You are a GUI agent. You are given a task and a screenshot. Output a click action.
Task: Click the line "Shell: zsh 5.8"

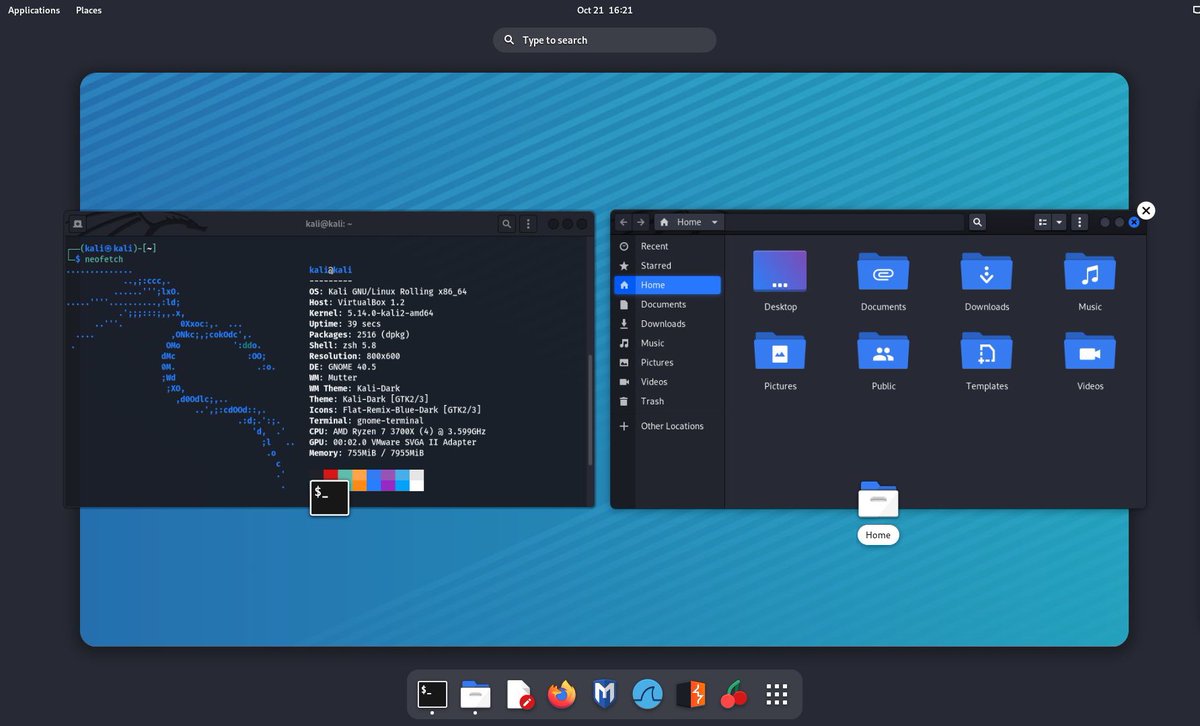pyautogui.click(x=342, y=345)
